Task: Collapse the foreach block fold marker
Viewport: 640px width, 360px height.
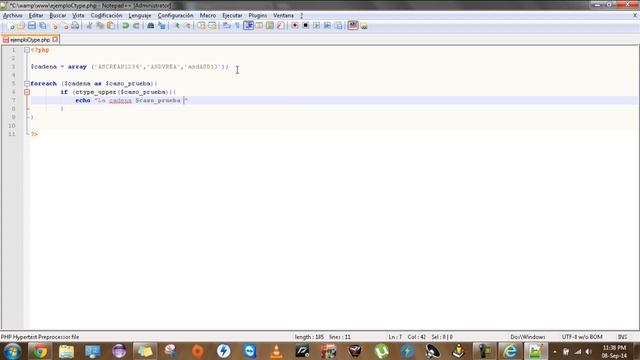Action: (x=27, y=84)
